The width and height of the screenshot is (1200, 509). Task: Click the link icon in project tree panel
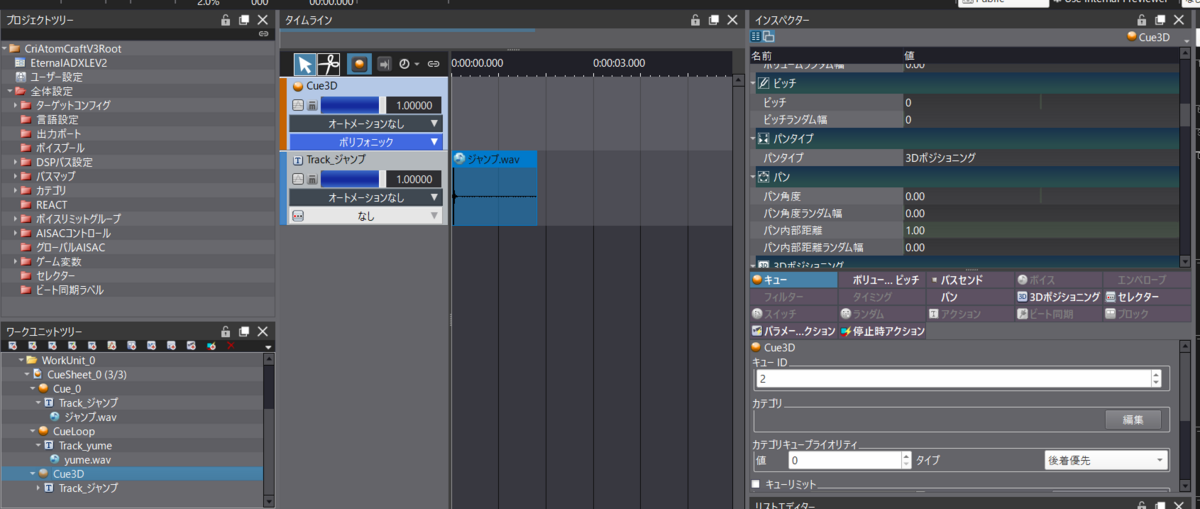pyautogui.click(x=264, y=34)
